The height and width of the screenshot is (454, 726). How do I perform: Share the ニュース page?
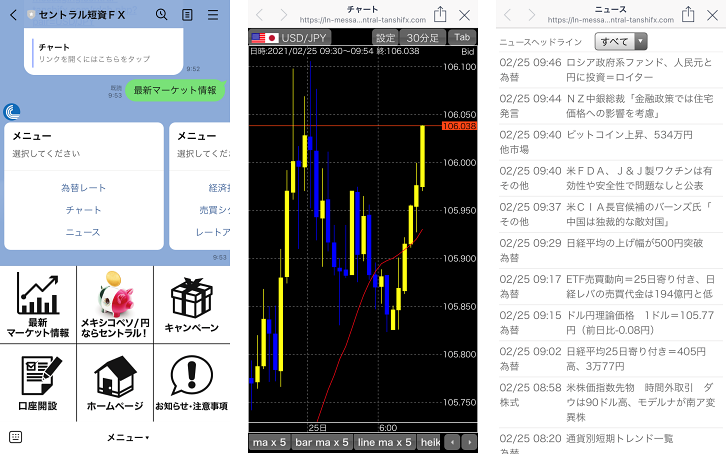[x=688, y=14]
